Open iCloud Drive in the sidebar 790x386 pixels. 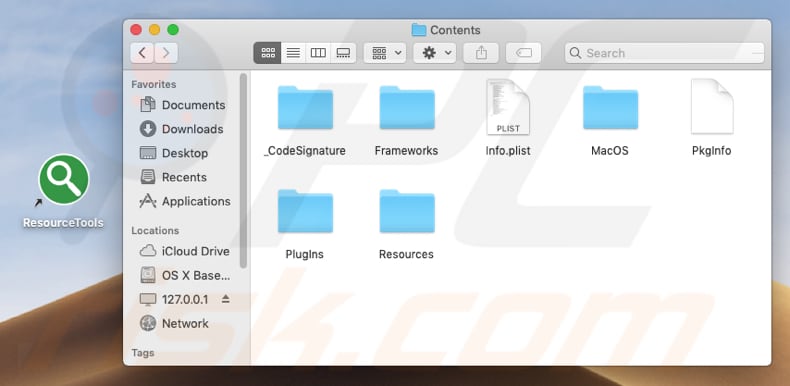coord(185,251)
